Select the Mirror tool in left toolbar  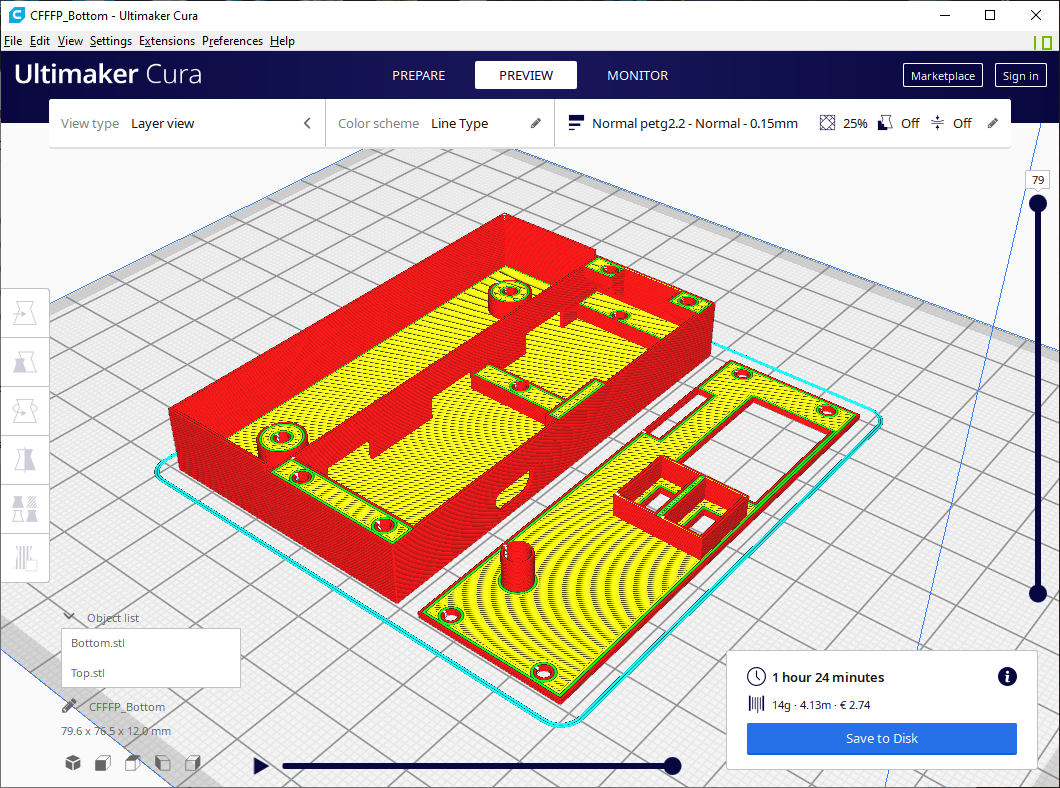tap(25, 460)
